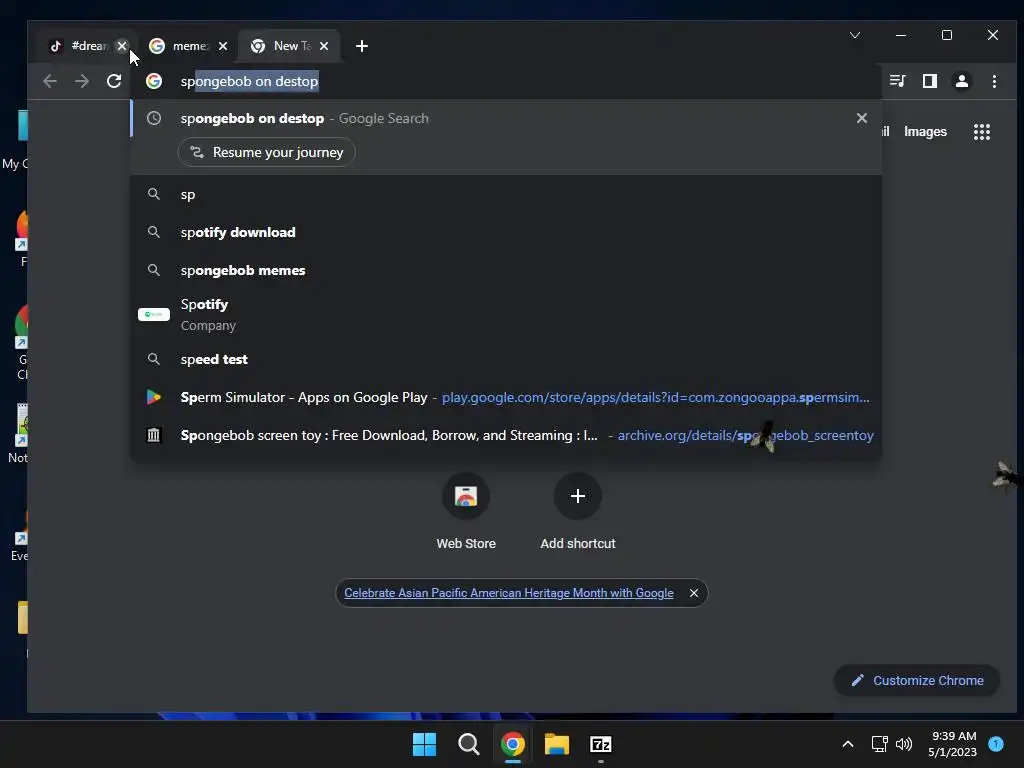The height and width of the screenshot is (768, 1024).
Task: Open taskbar Search
Action: [x=468, y=744]
